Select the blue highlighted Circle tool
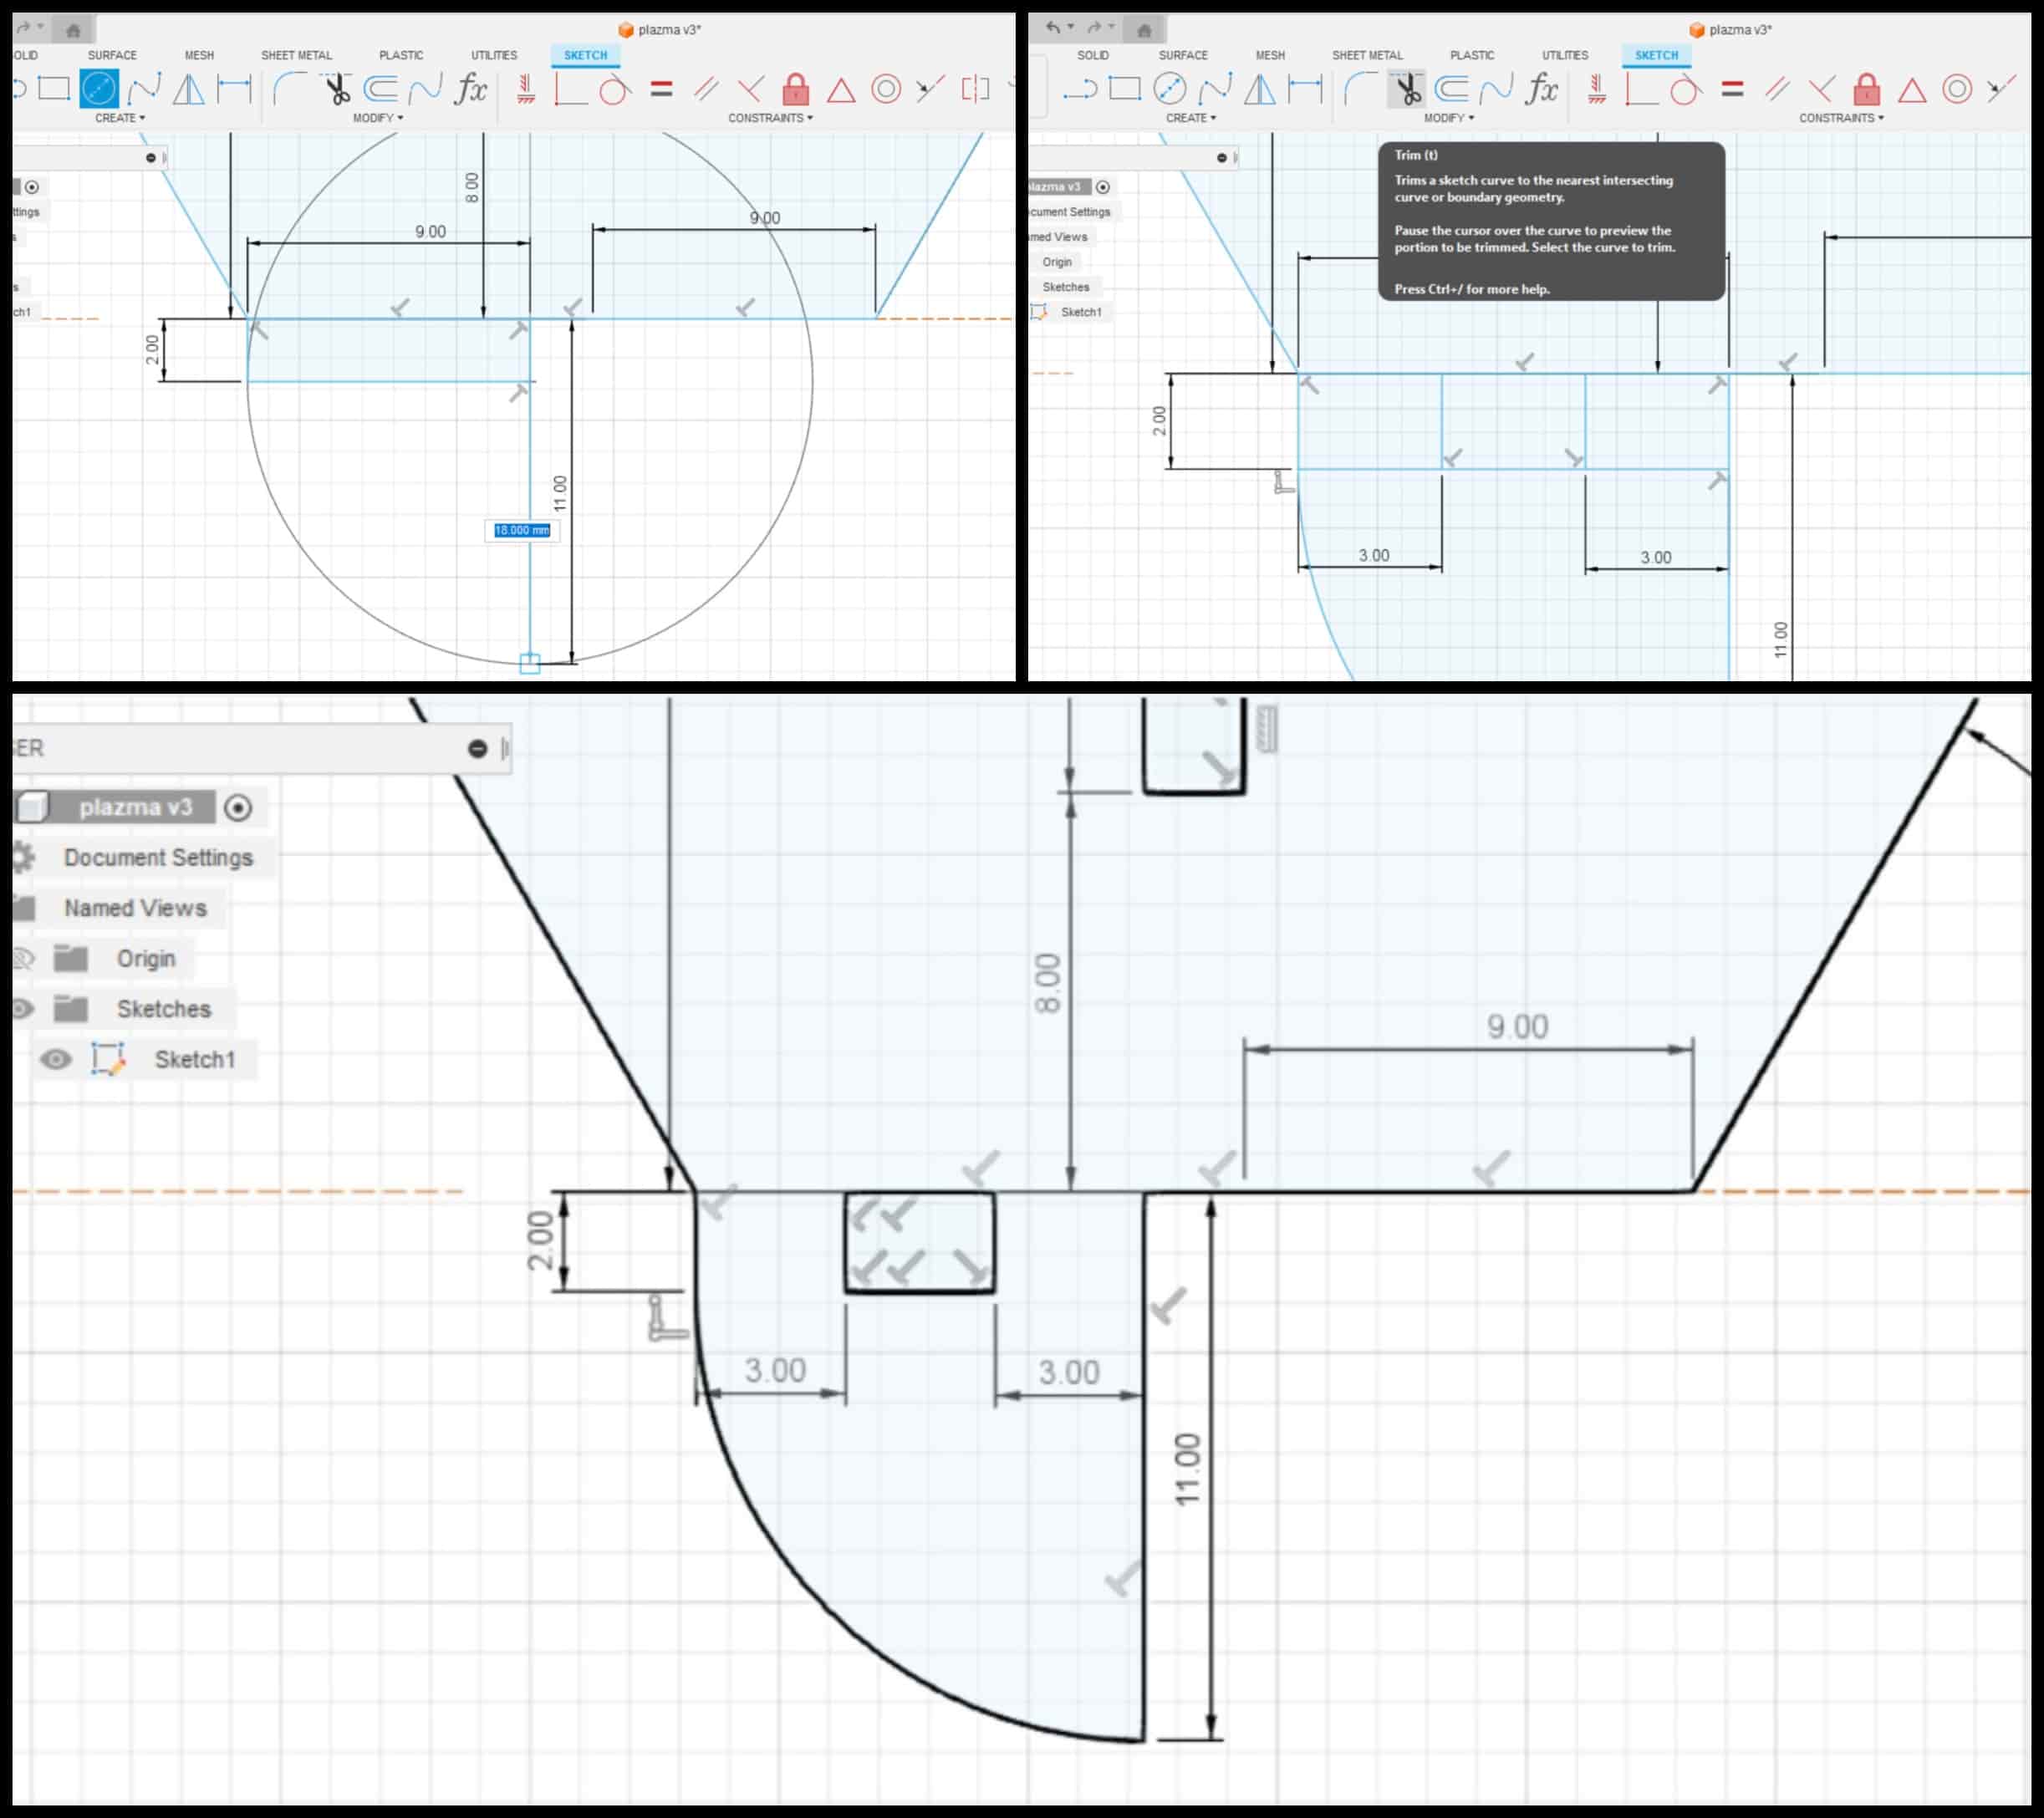Image resolution: width=2044 pixels, height=1818 pixels. click(x=98, y=89)
